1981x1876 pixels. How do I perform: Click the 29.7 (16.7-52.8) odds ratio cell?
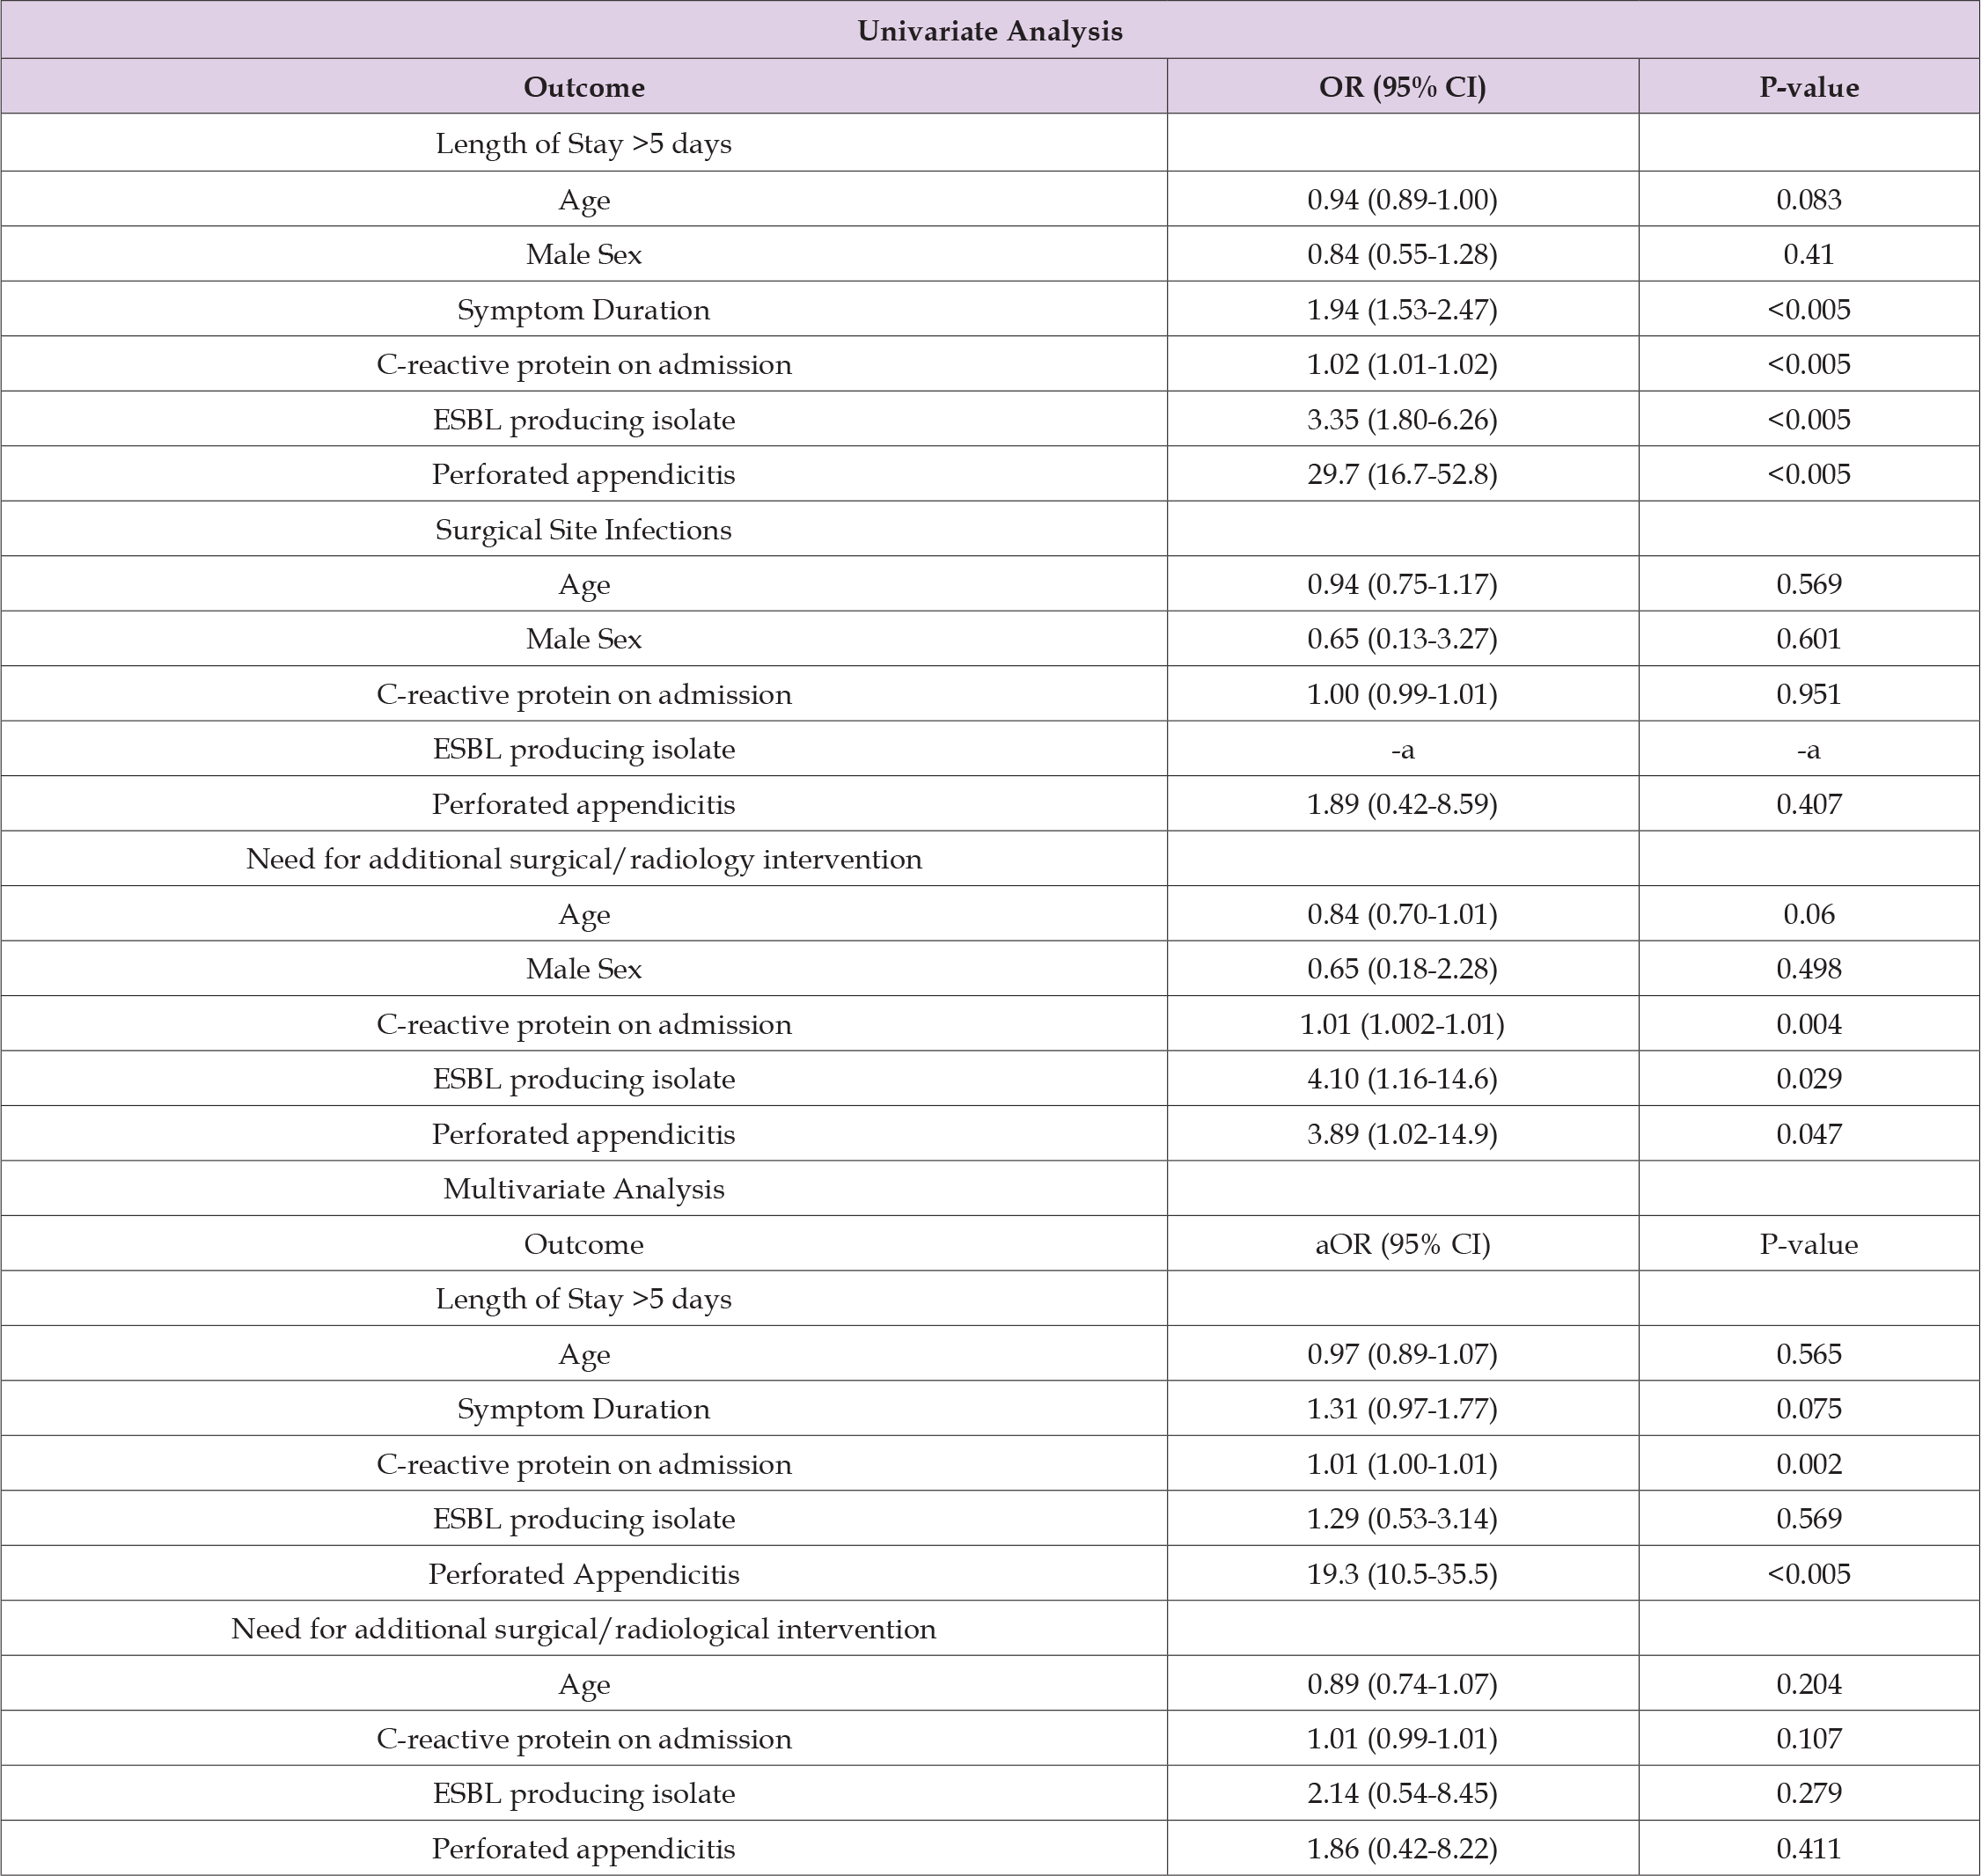(x=1402, y=474)
